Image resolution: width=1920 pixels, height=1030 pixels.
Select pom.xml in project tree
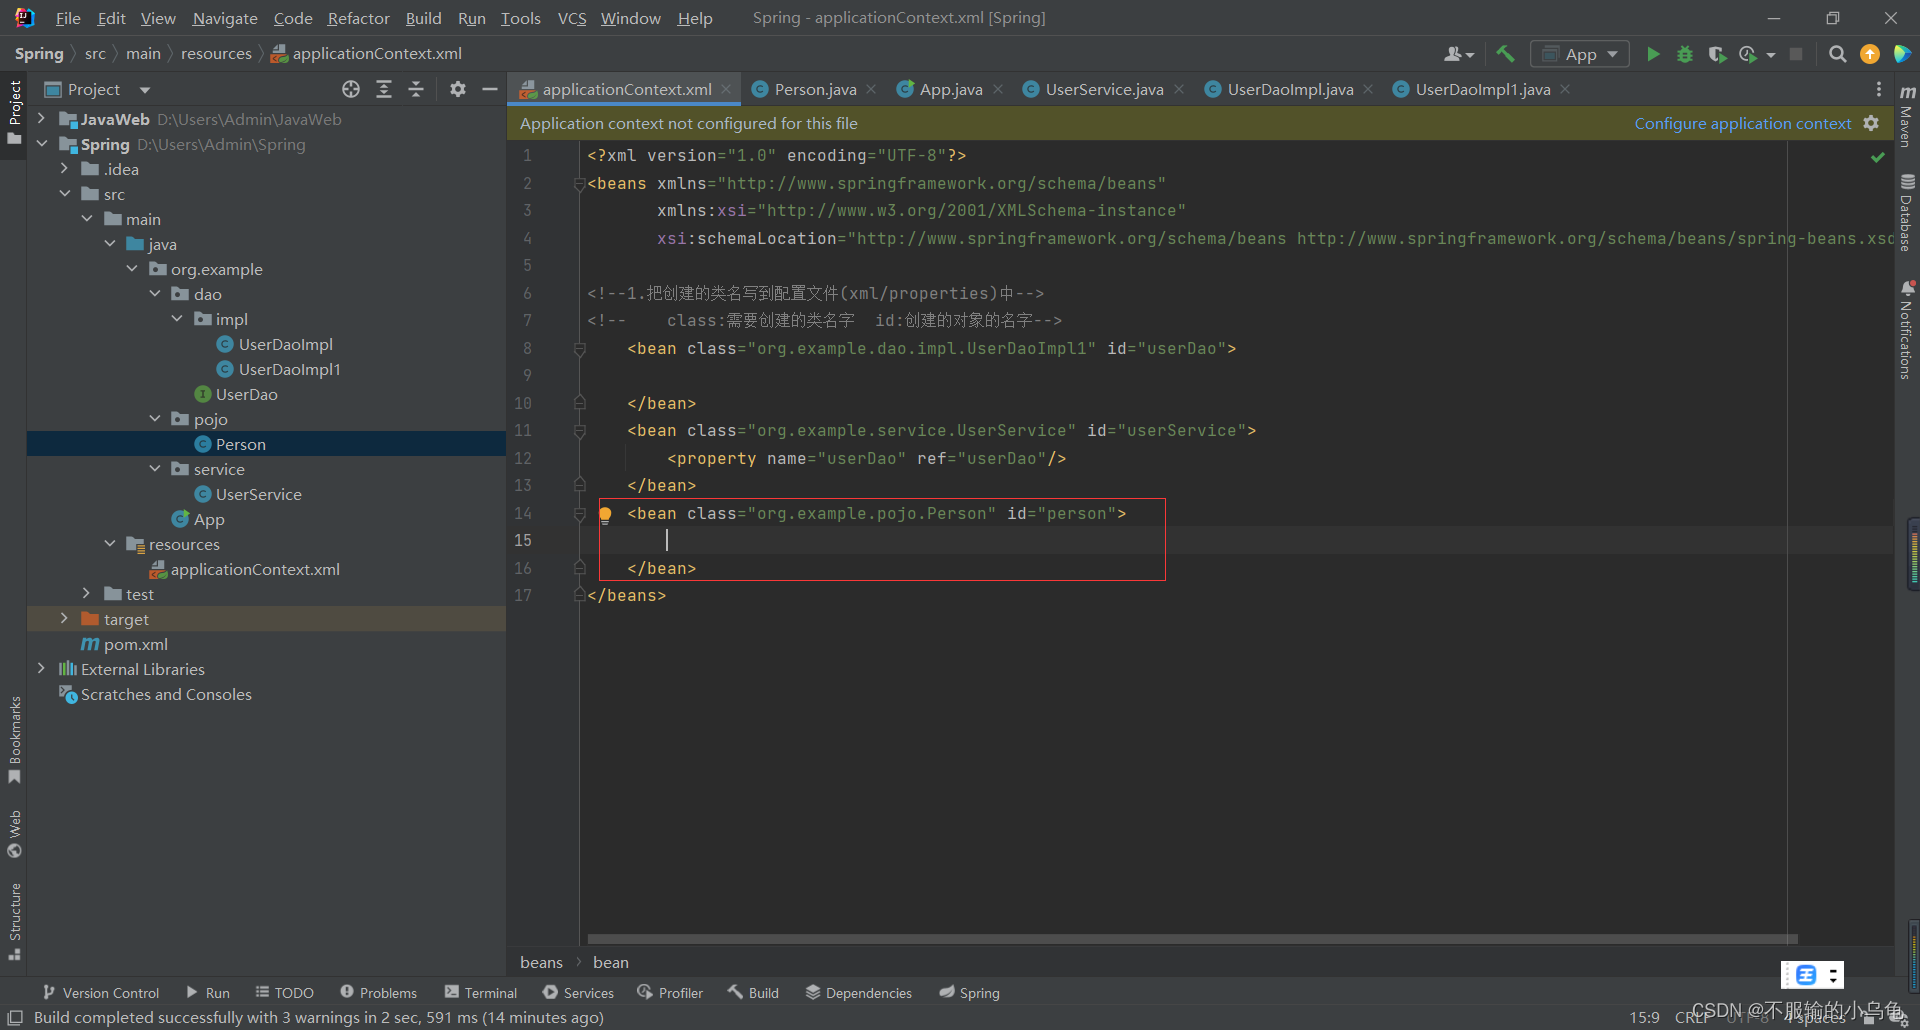135,644
